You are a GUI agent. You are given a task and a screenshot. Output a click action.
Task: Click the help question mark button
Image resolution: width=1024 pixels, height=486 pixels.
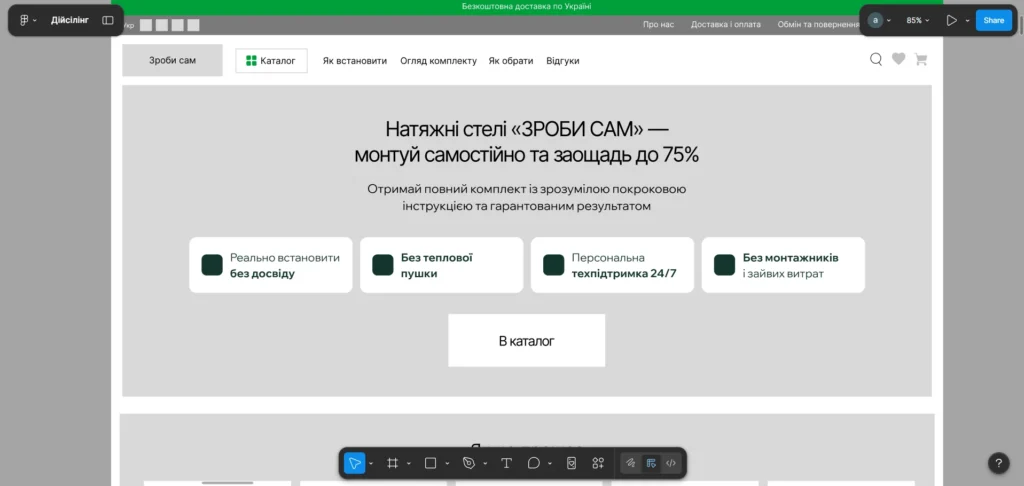pyautogui.click(x=998, y=463)
